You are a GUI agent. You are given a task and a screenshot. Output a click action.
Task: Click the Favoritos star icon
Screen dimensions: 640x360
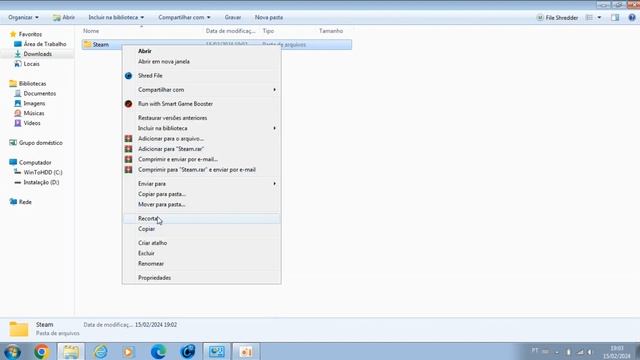pyautogui.click(x=13, y=34)
